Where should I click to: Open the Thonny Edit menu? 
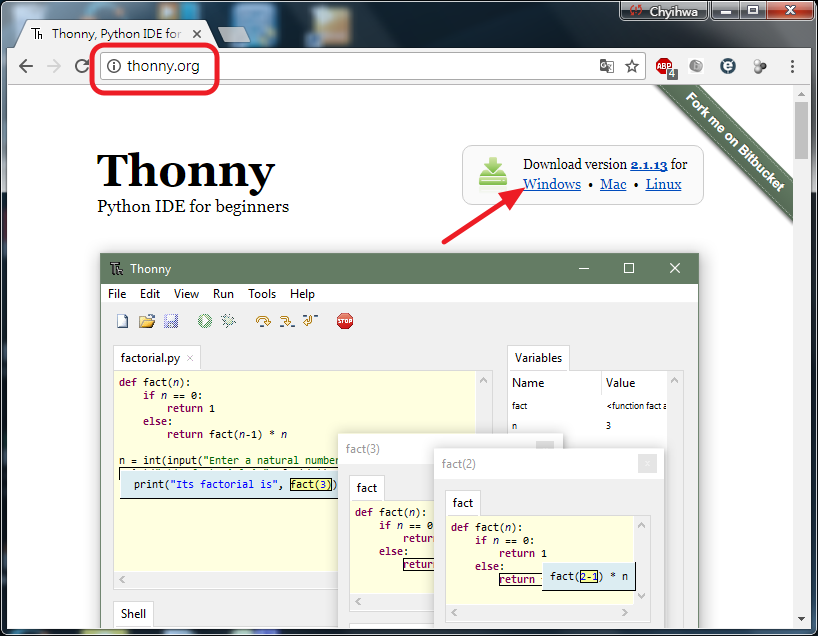pos(150,294)
